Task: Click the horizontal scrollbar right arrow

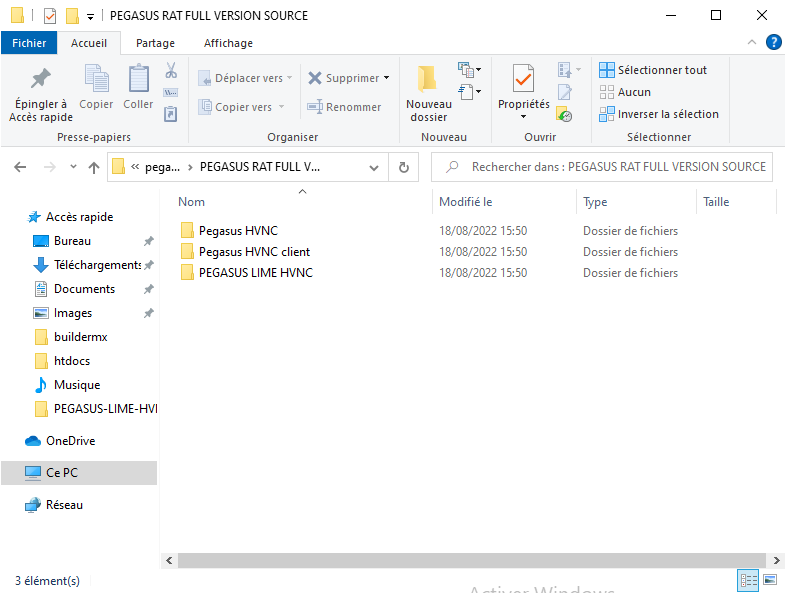Action: (776, 560)
